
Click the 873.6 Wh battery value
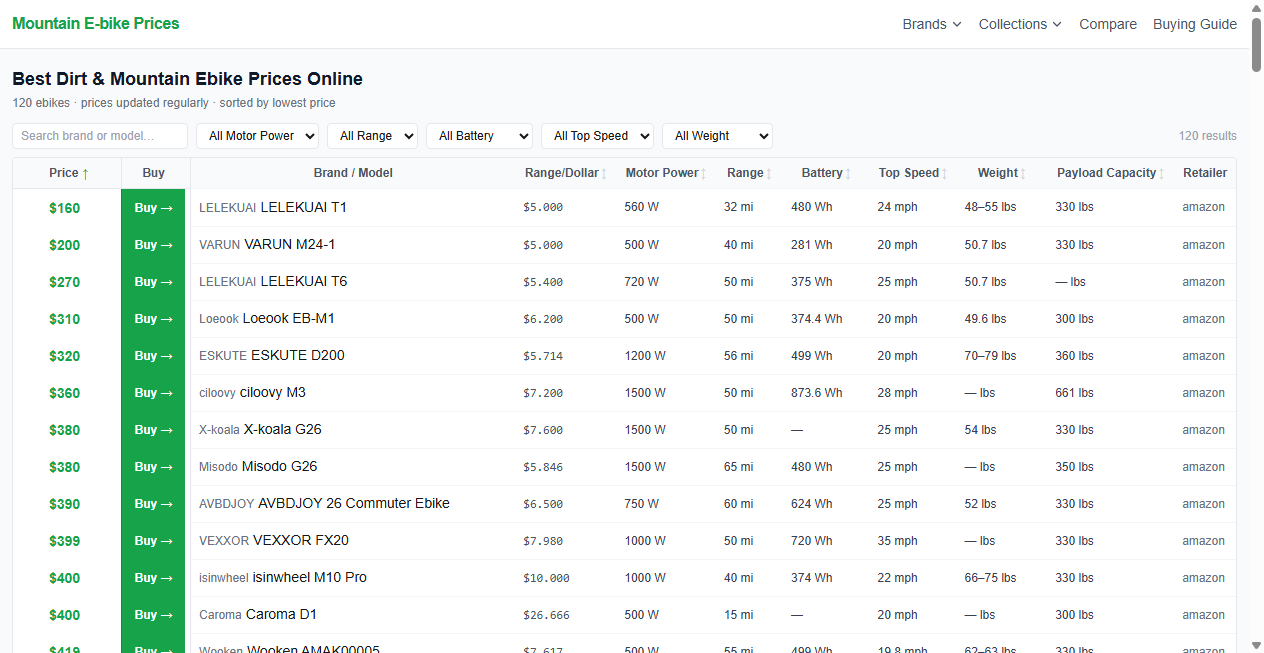coord(817,393)
